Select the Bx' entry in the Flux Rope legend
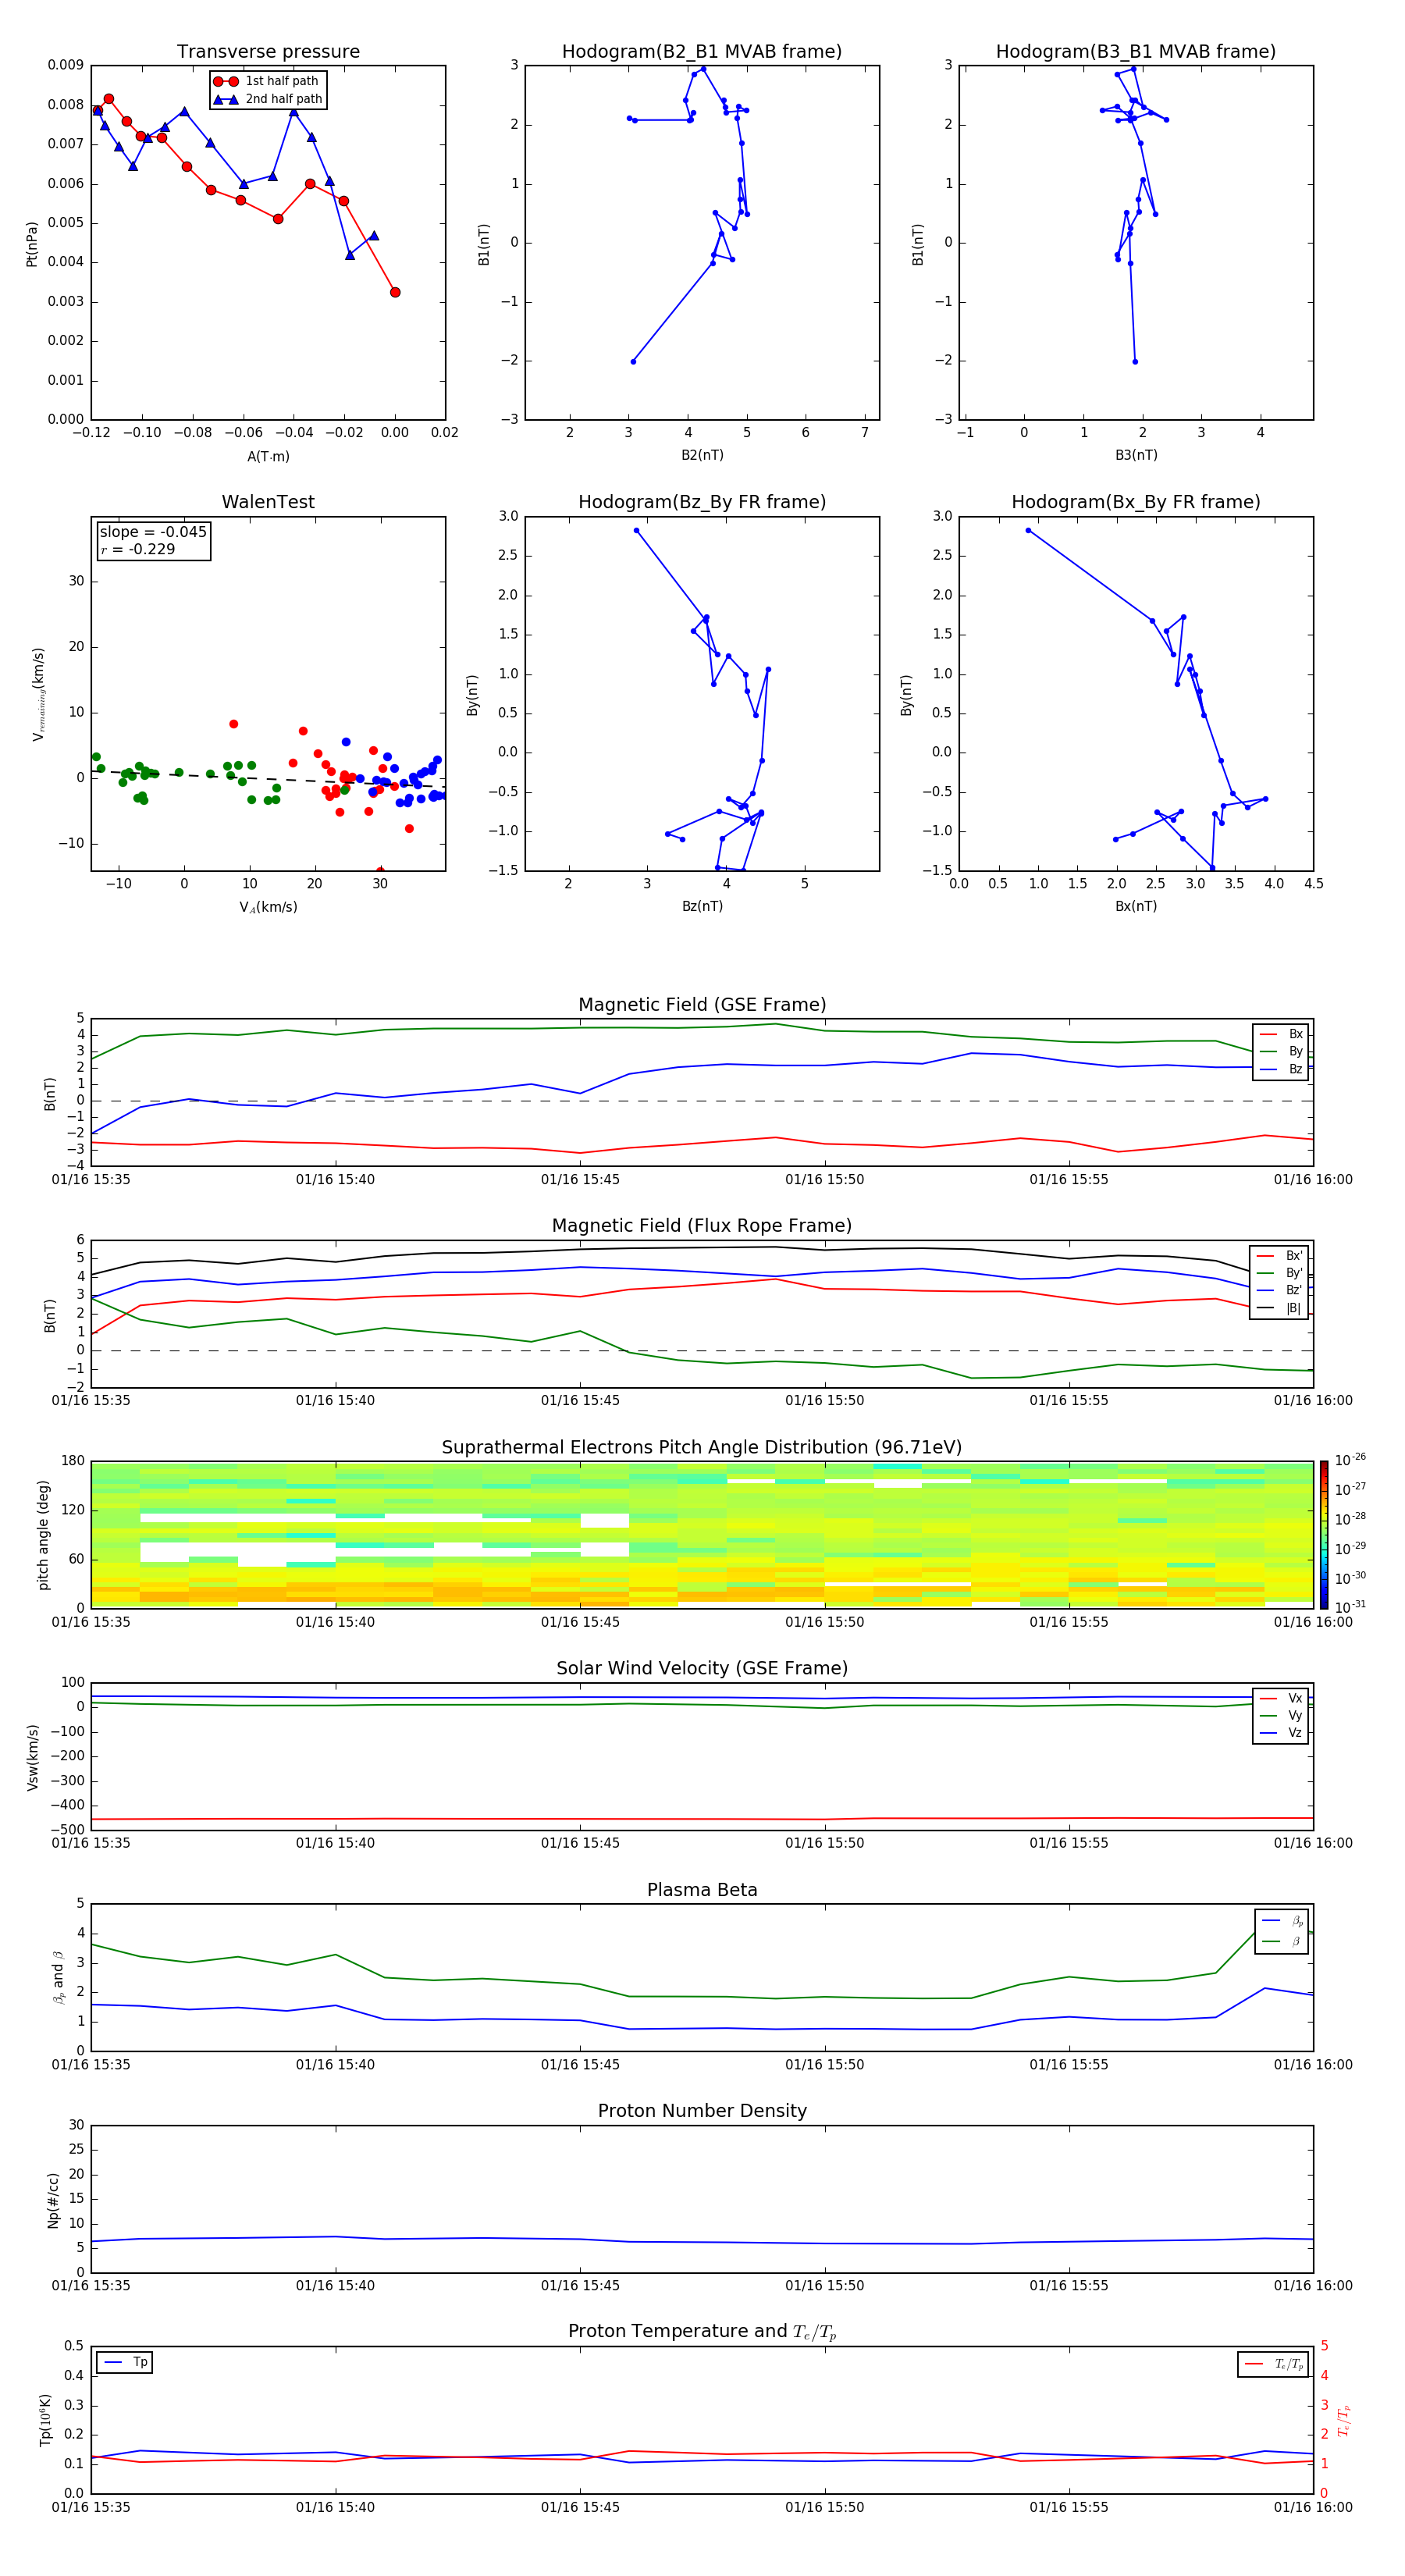 [1279, 1256]
